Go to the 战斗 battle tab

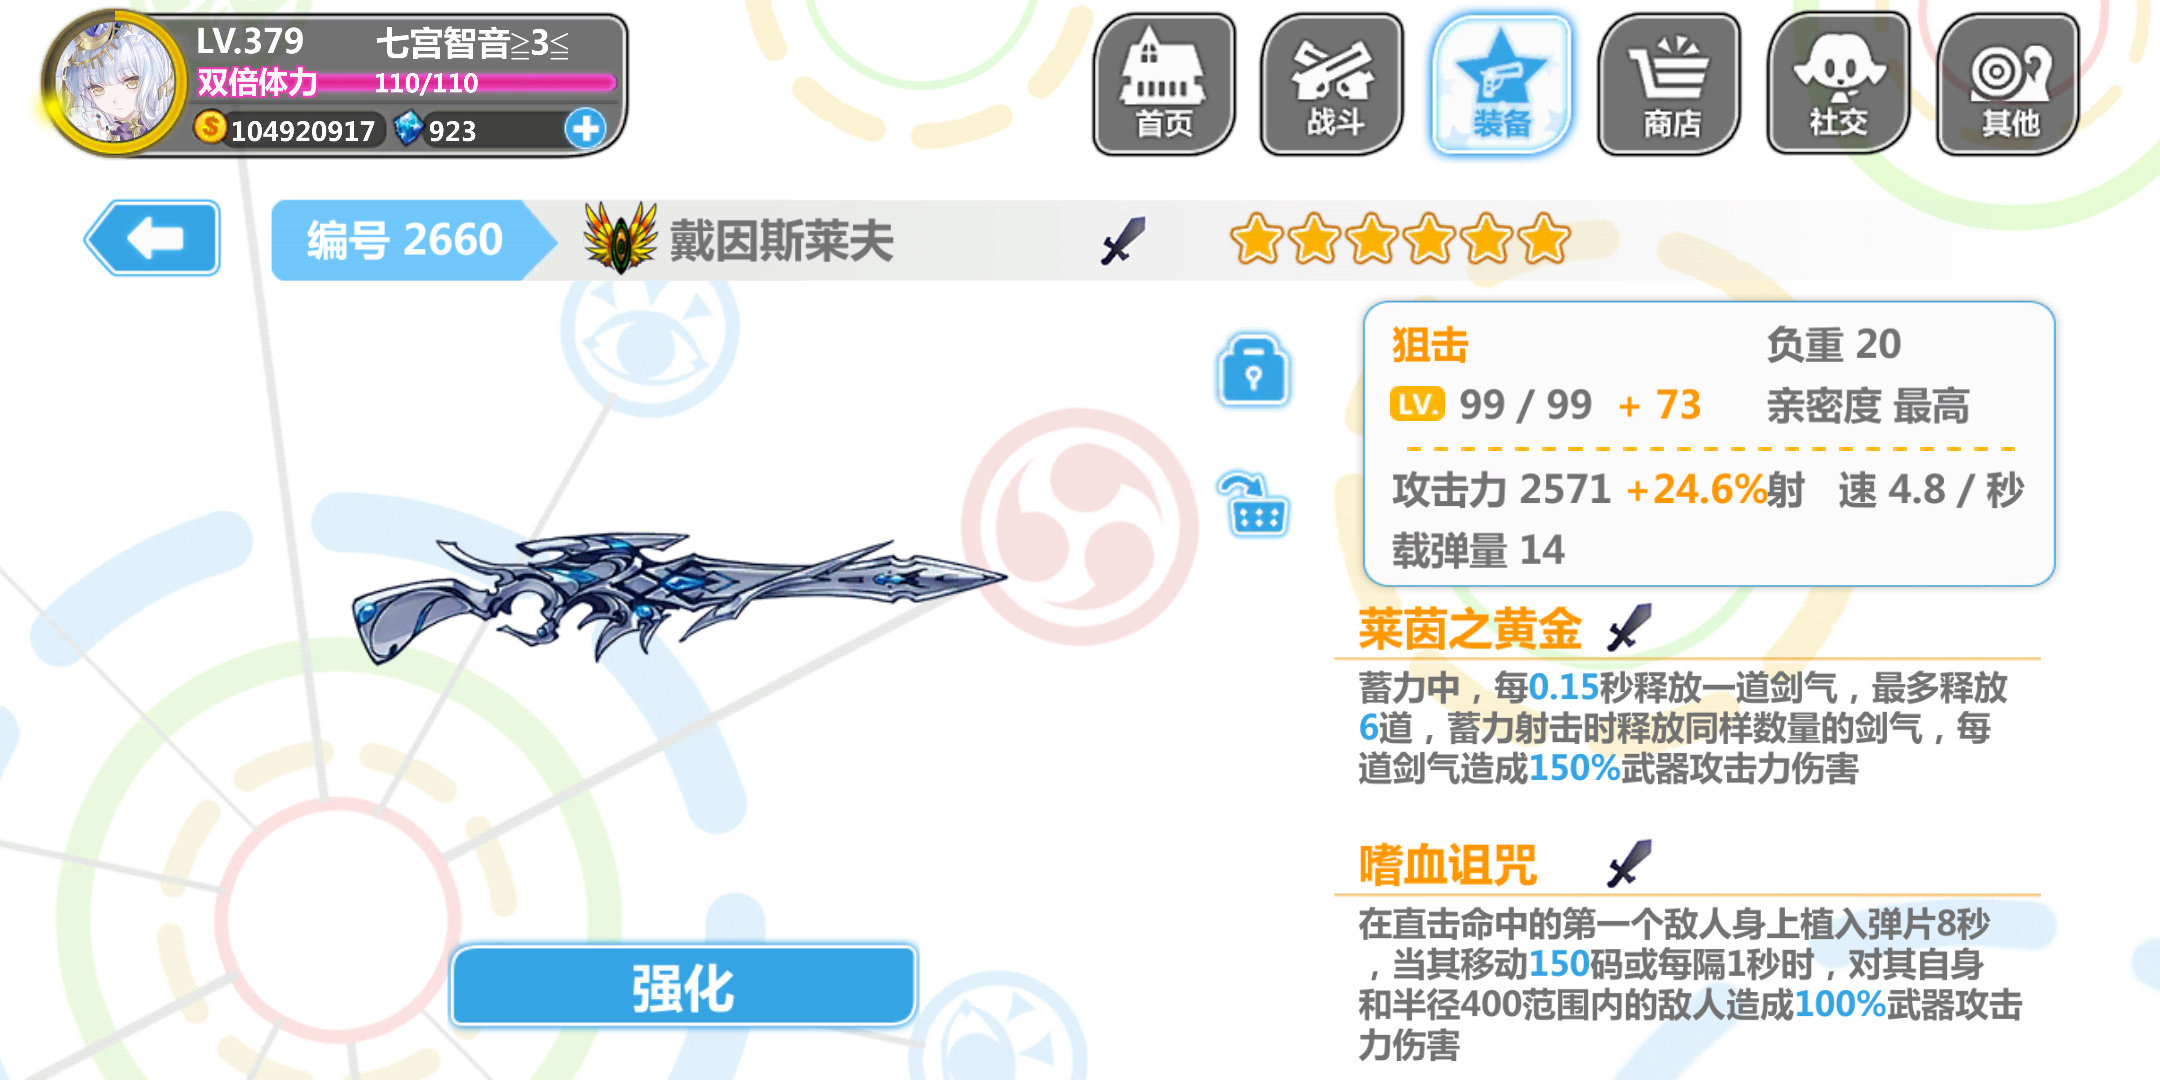coord(1333,85)
